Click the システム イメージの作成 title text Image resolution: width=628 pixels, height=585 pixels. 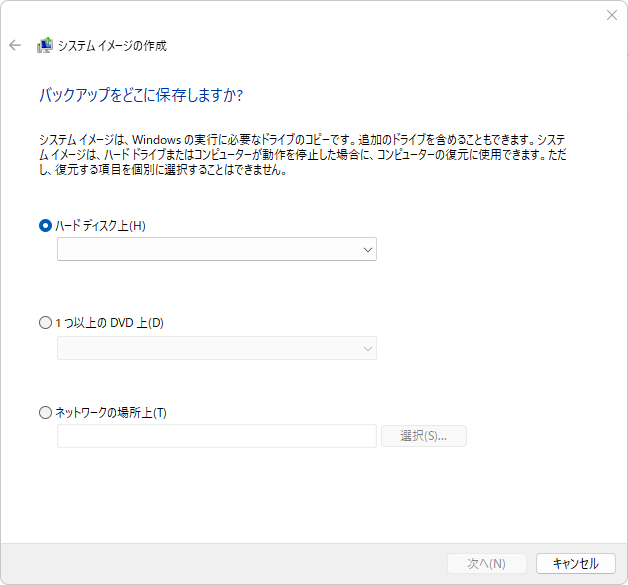click(x=112, y=46)
